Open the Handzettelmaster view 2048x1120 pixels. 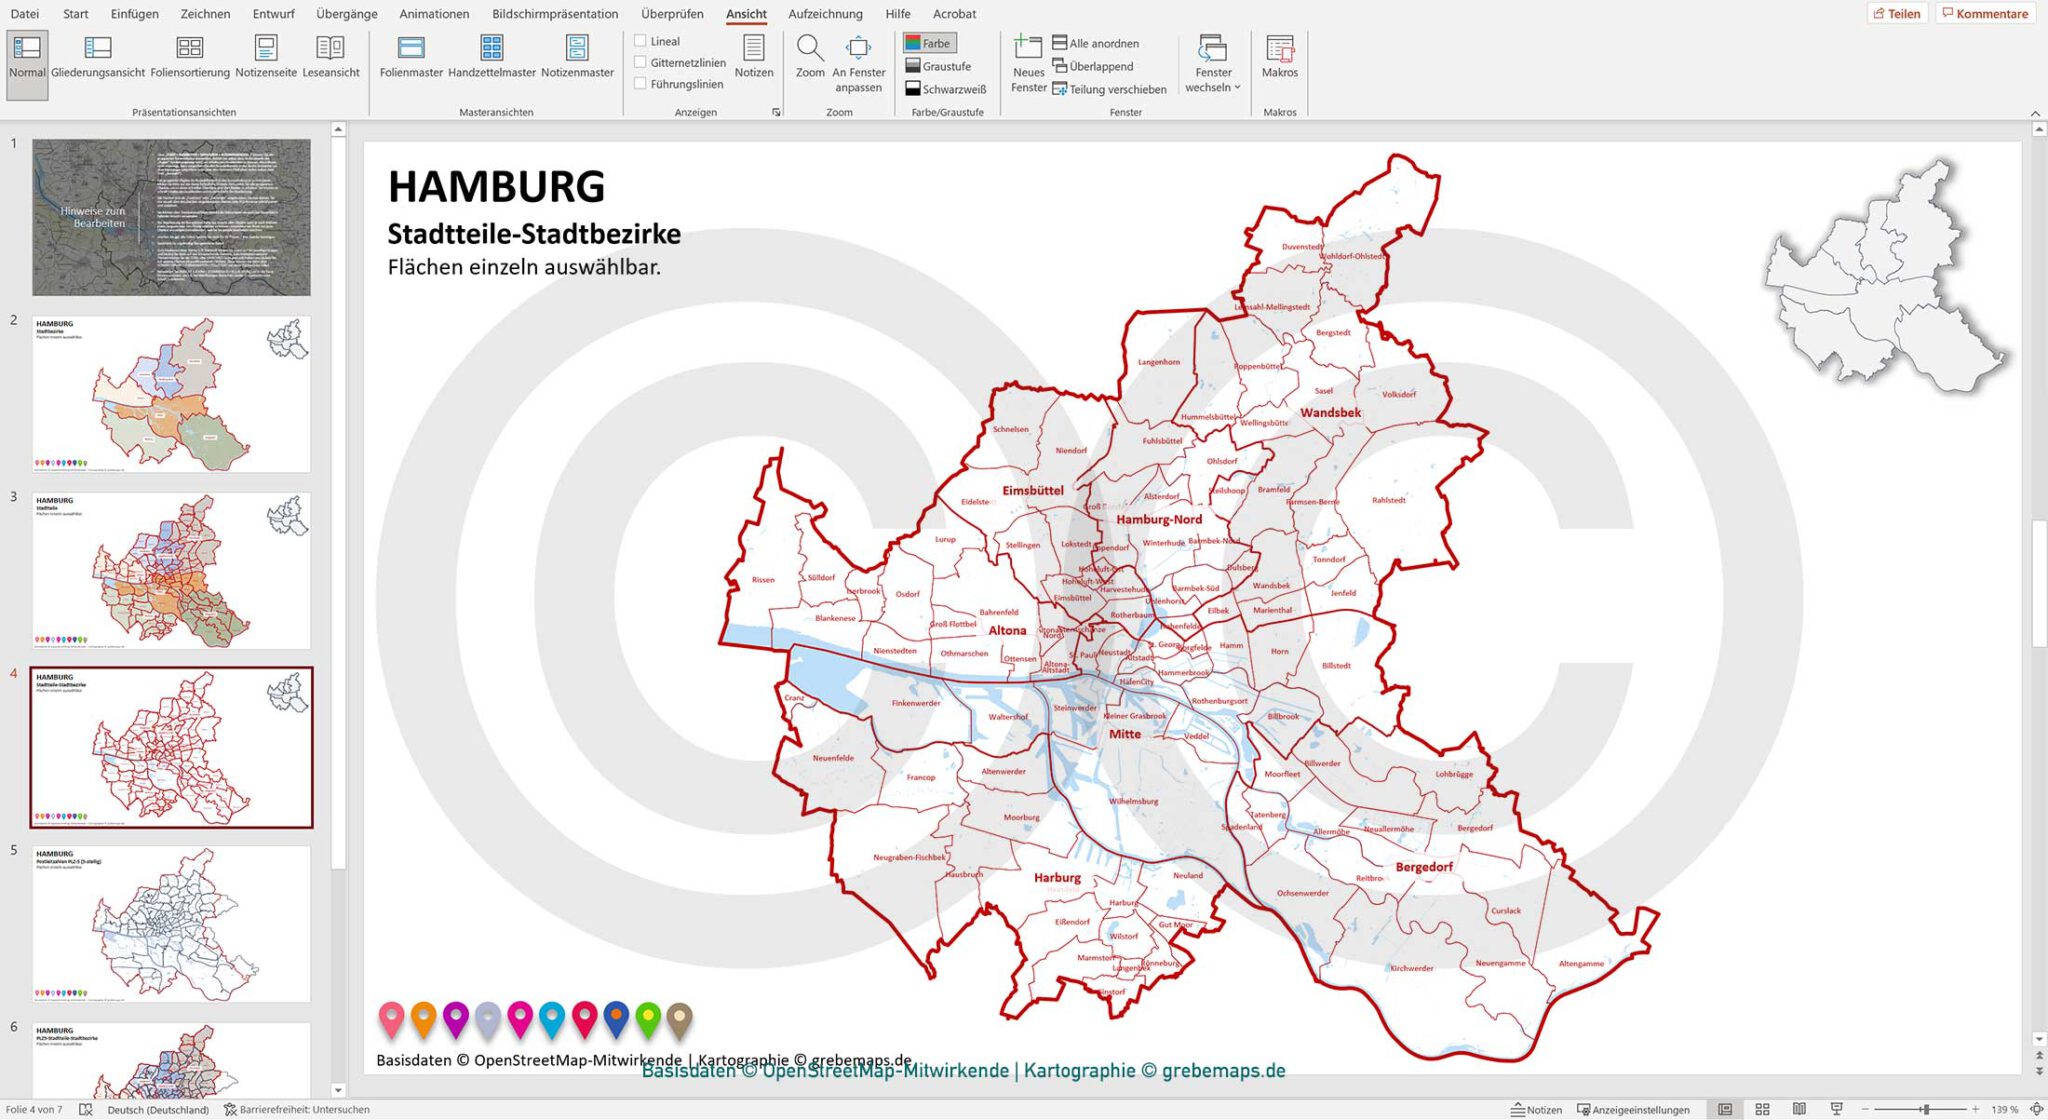pos(492,60)
